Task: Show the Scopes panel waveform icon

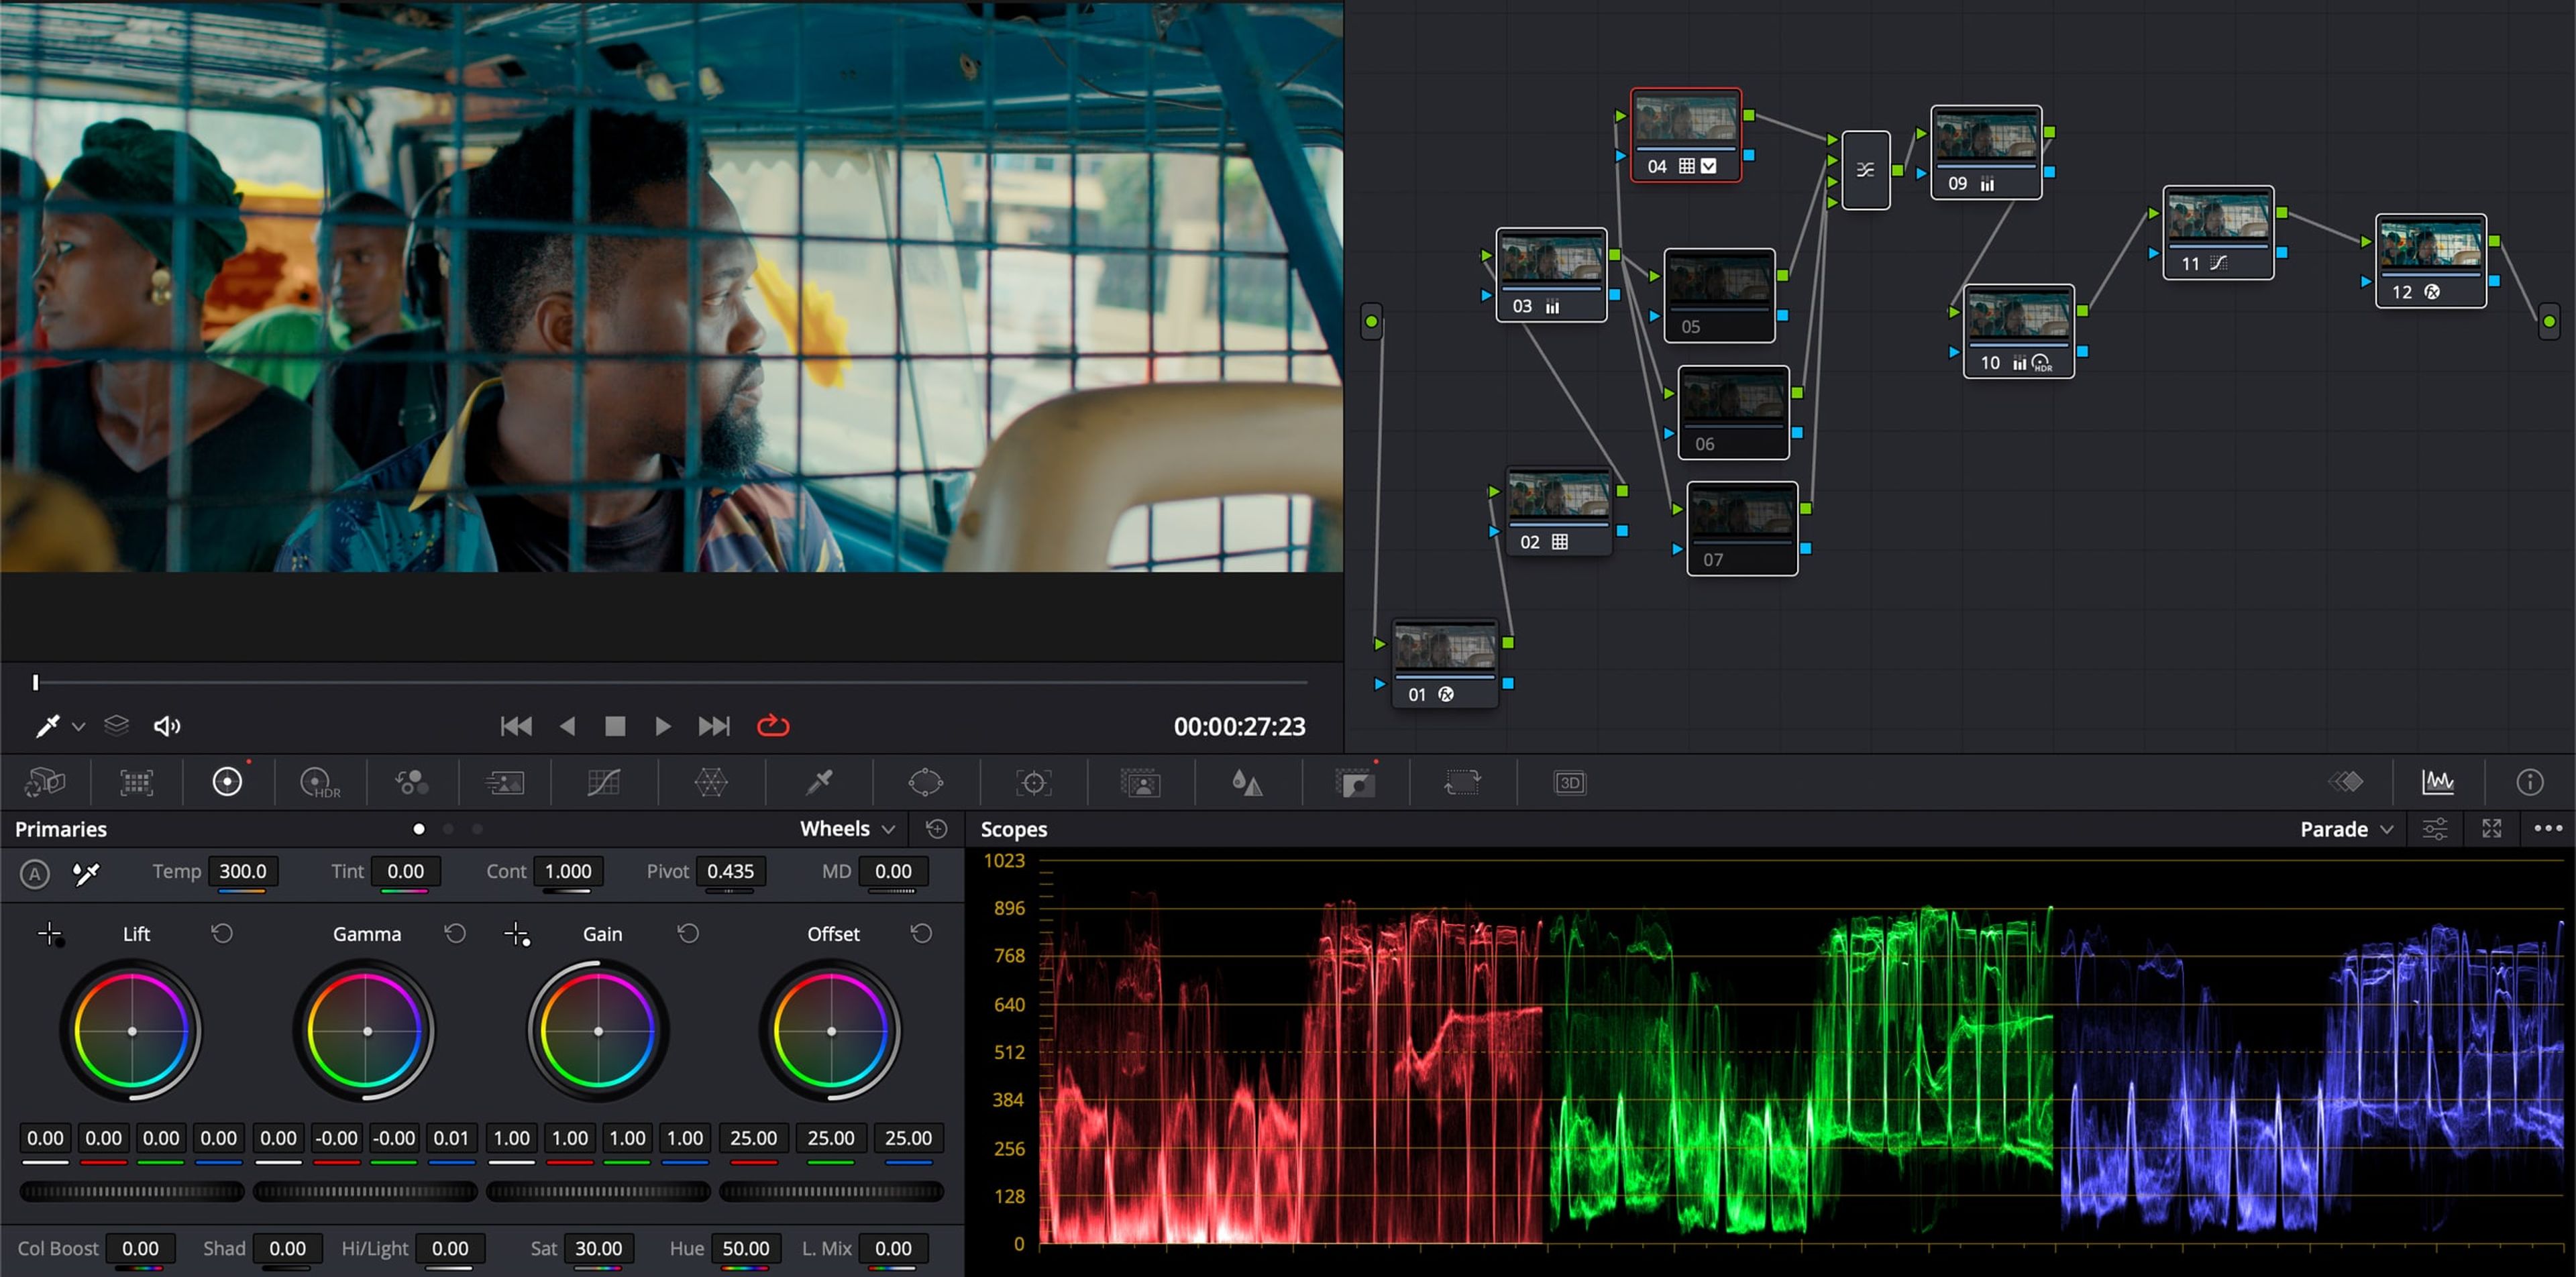Action: pos(2438,782)
